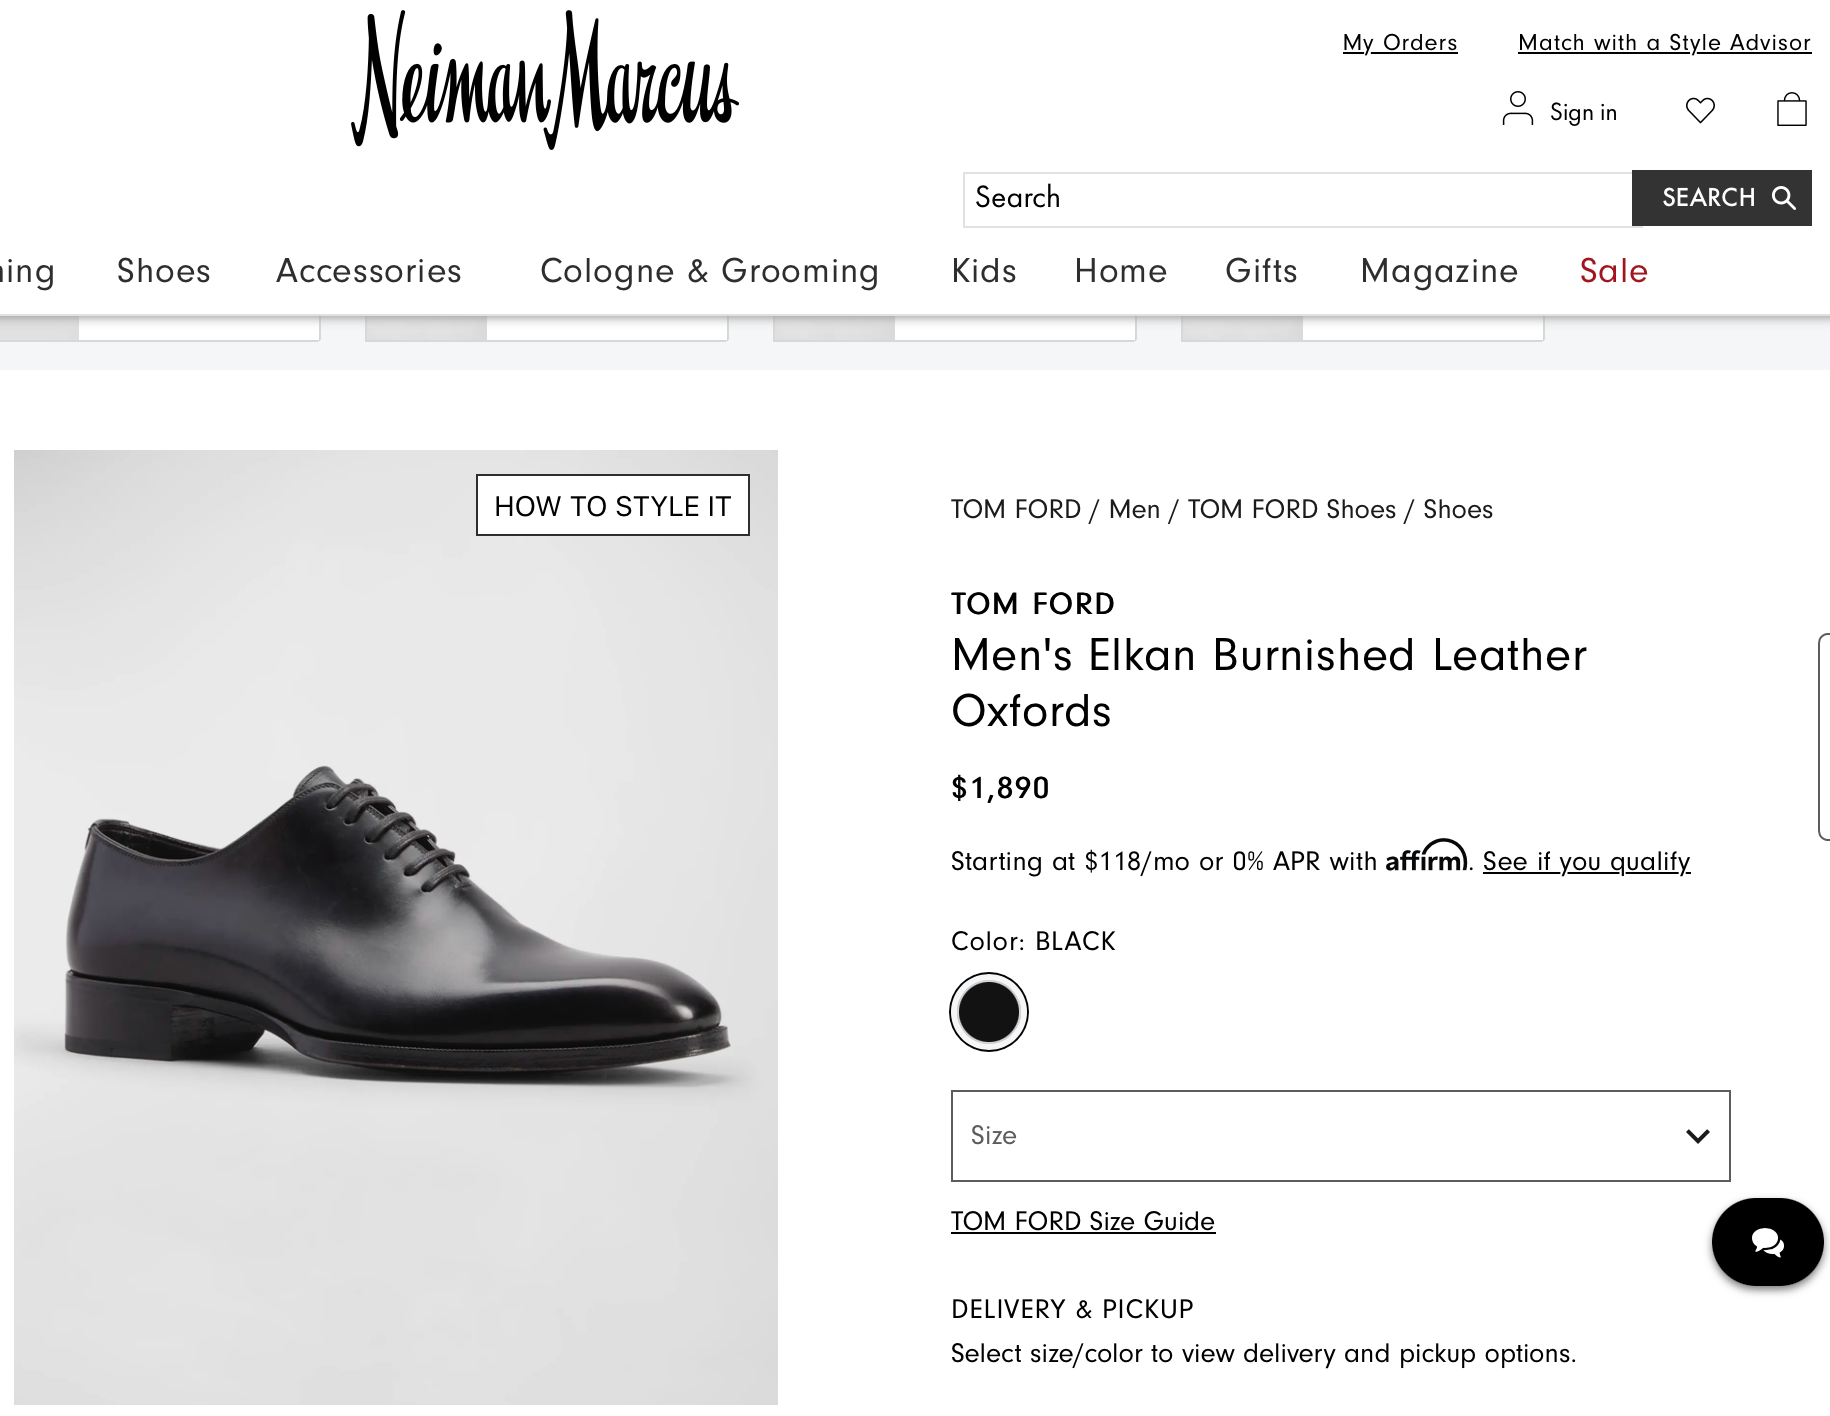Image resolution: width=1830 pixels, height=1416 pixels.
Task: Open the Shoes menu
Action: point(163,271)
